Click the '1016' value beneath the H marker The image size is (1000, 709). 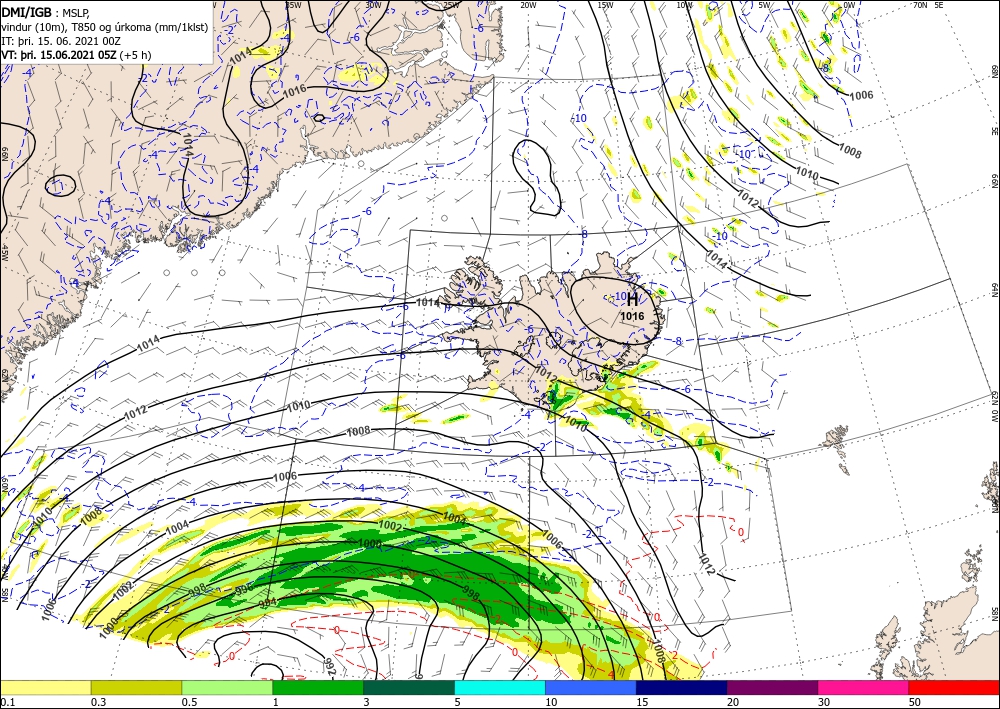(x=632, y=316)
